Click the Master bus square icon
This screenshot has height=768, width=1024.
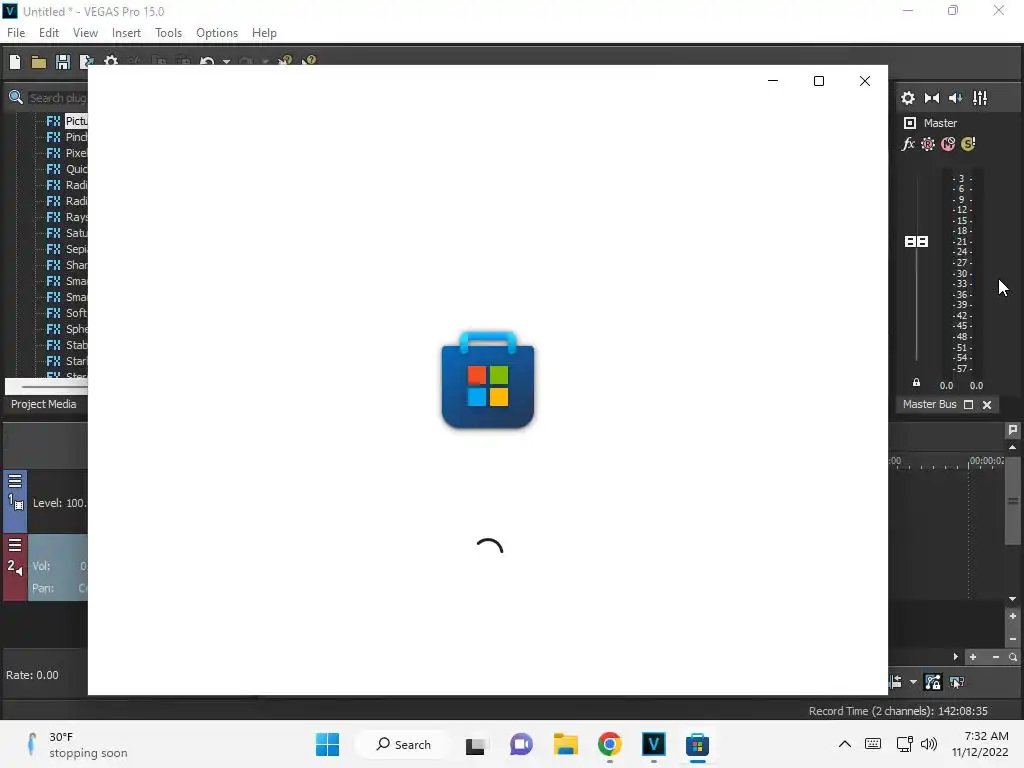910,123
